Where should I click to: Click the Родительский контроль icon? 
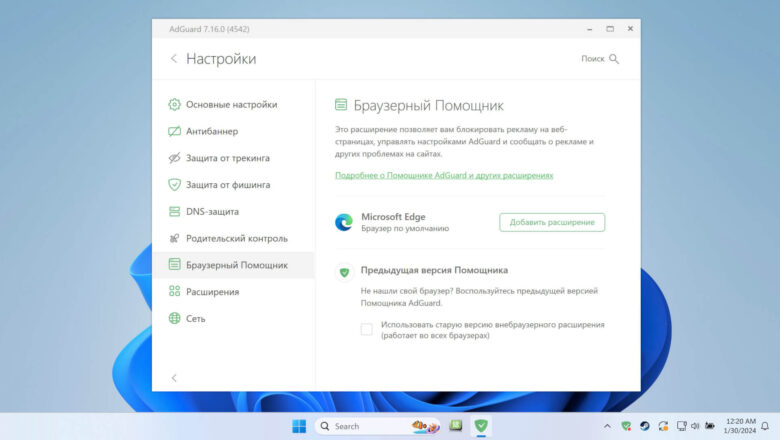point(174,238)
